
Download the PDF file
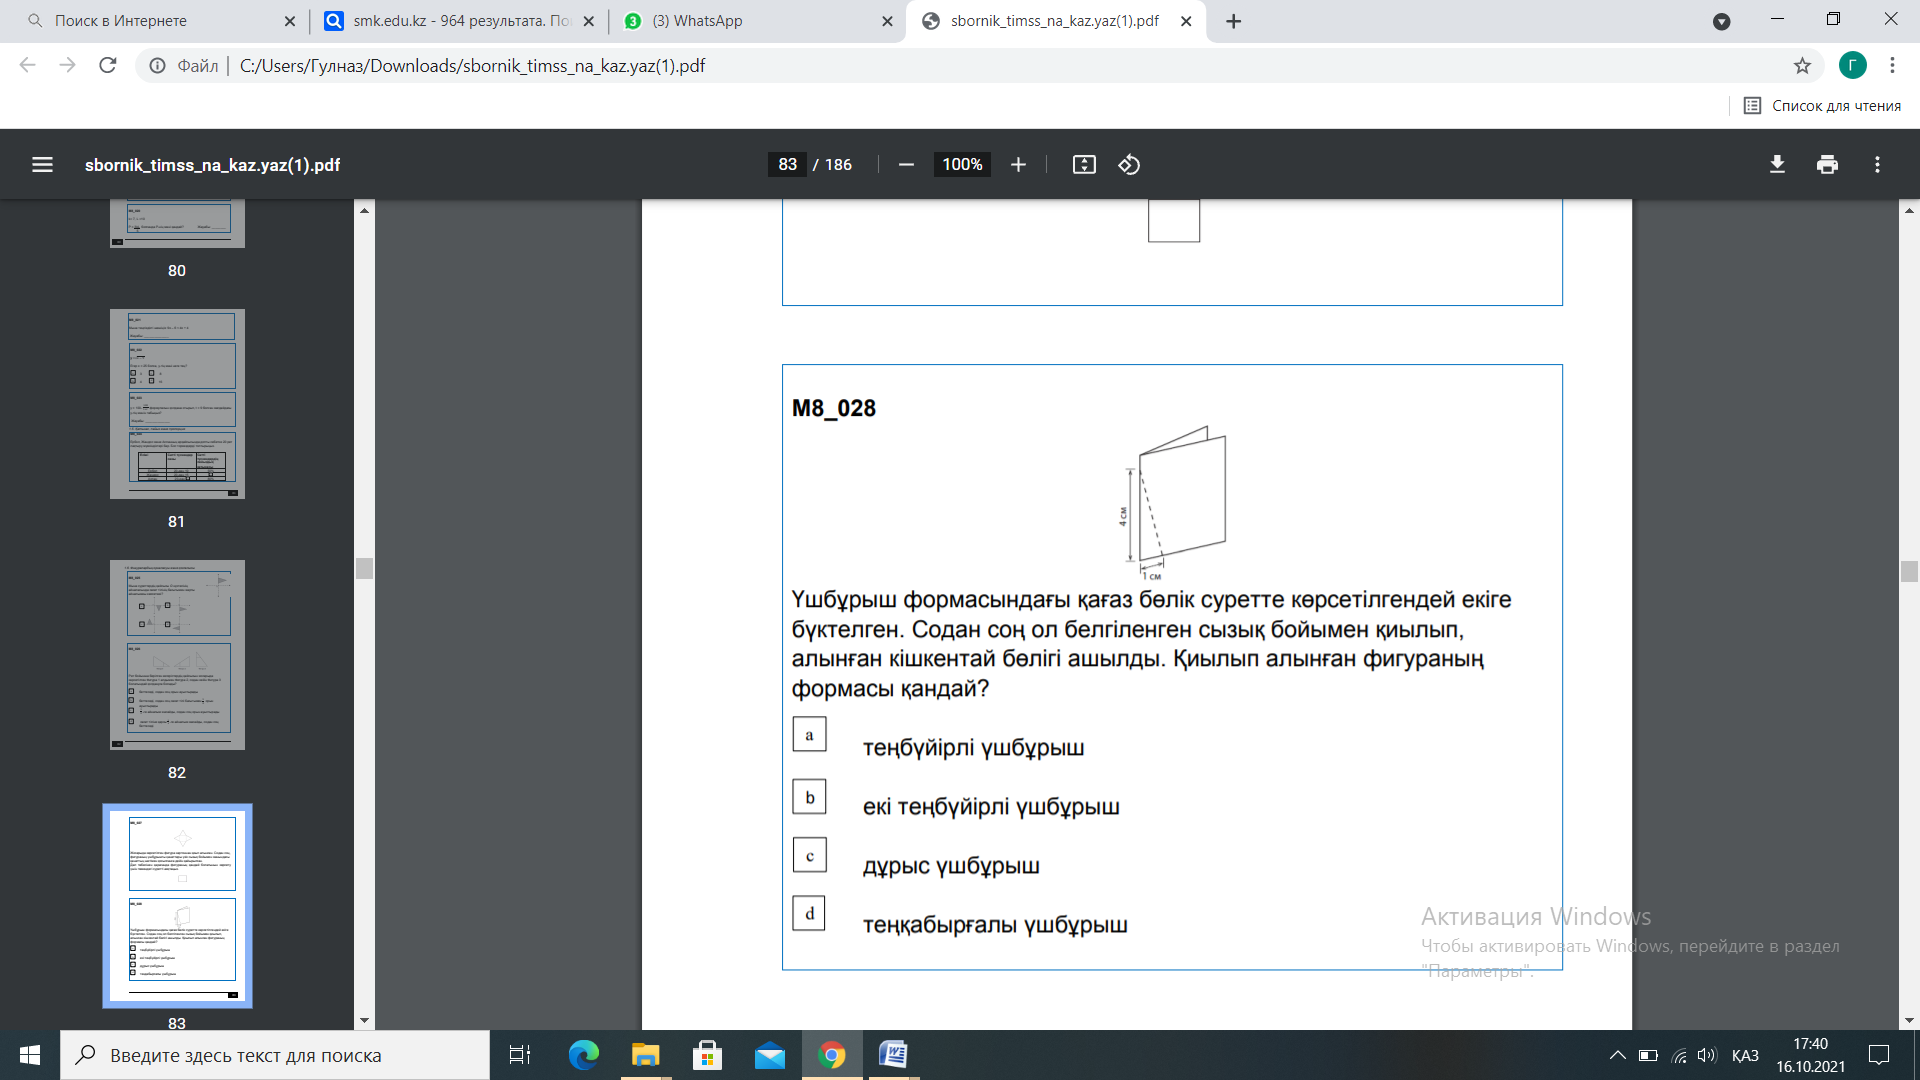point(1777,165)
